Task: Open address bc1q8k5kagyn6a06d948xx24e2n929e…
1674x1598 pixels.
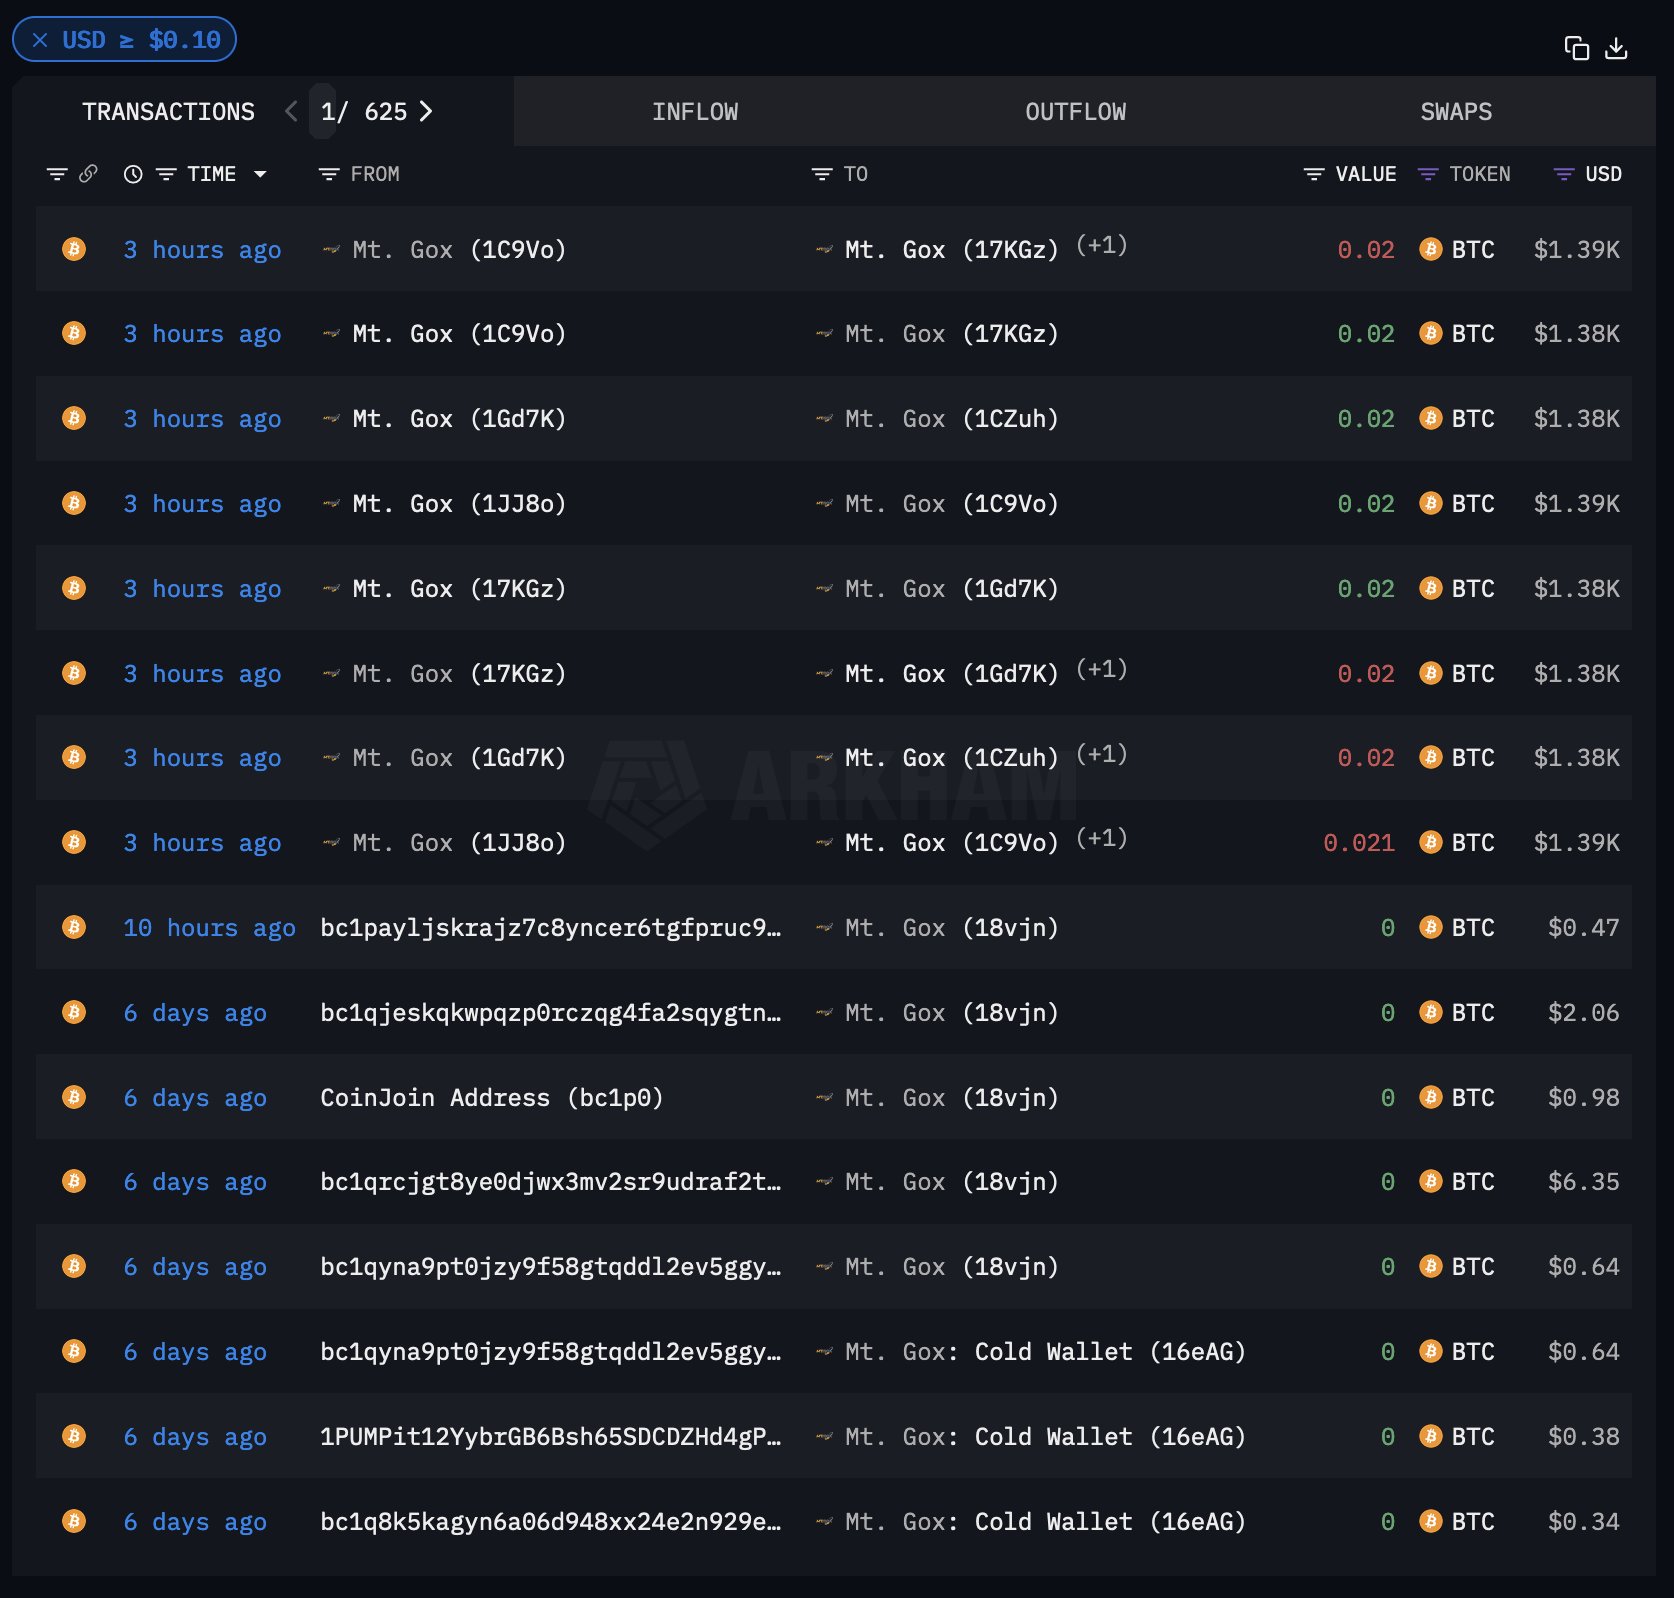Action: click(551, 1522)
